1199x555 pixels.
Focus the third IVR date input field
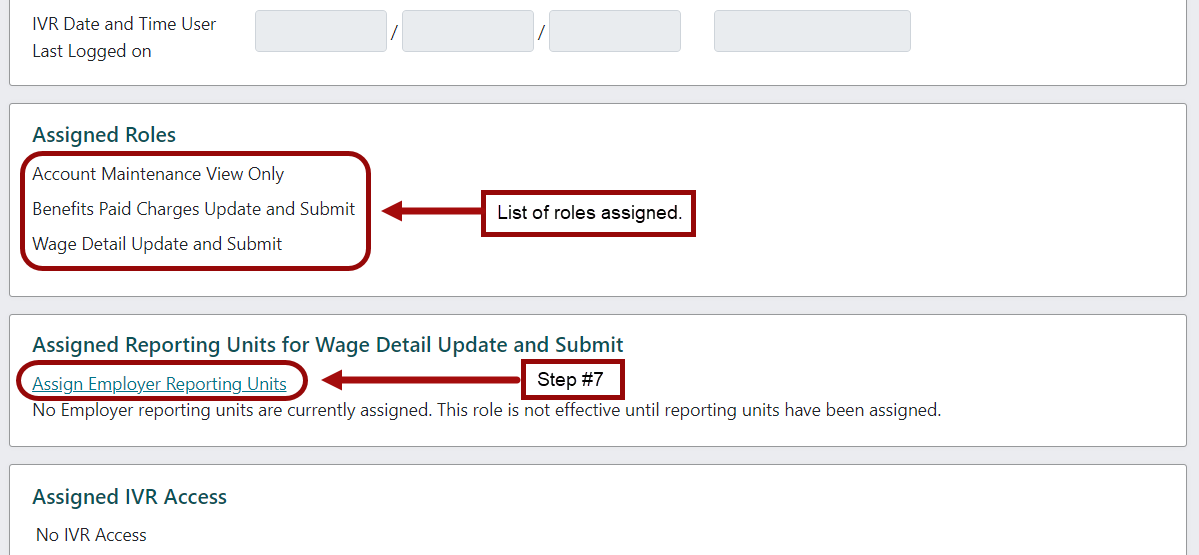coord(614,31)
